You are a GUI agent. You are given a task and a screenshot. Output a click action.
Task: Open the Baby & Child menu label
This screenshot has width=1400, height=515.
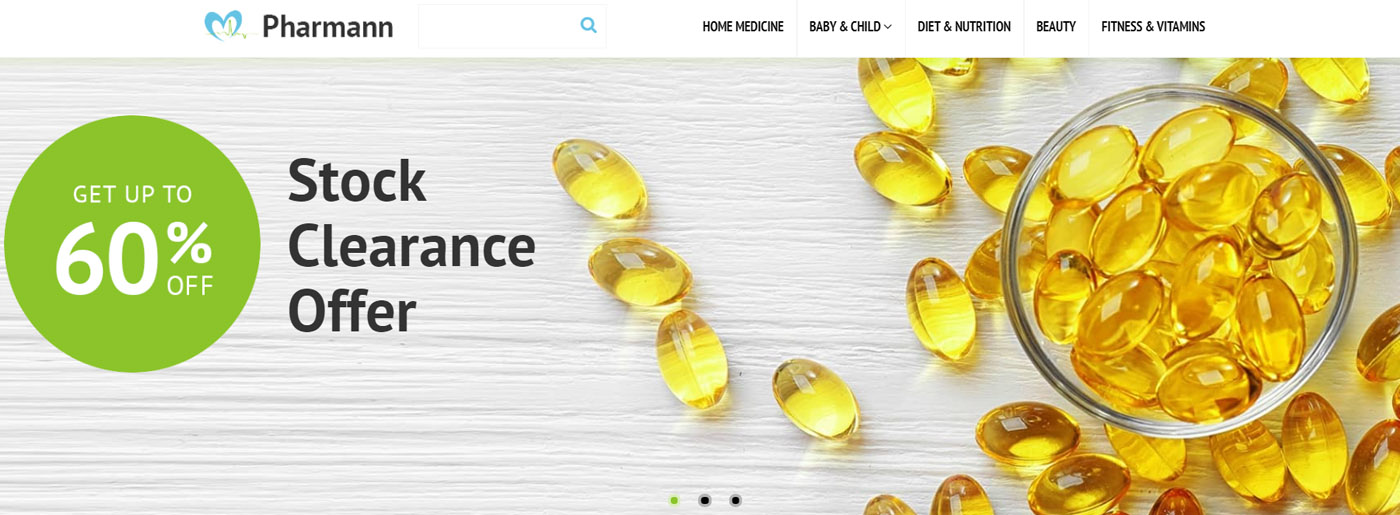pyautogui.click(x=845, y=27)
